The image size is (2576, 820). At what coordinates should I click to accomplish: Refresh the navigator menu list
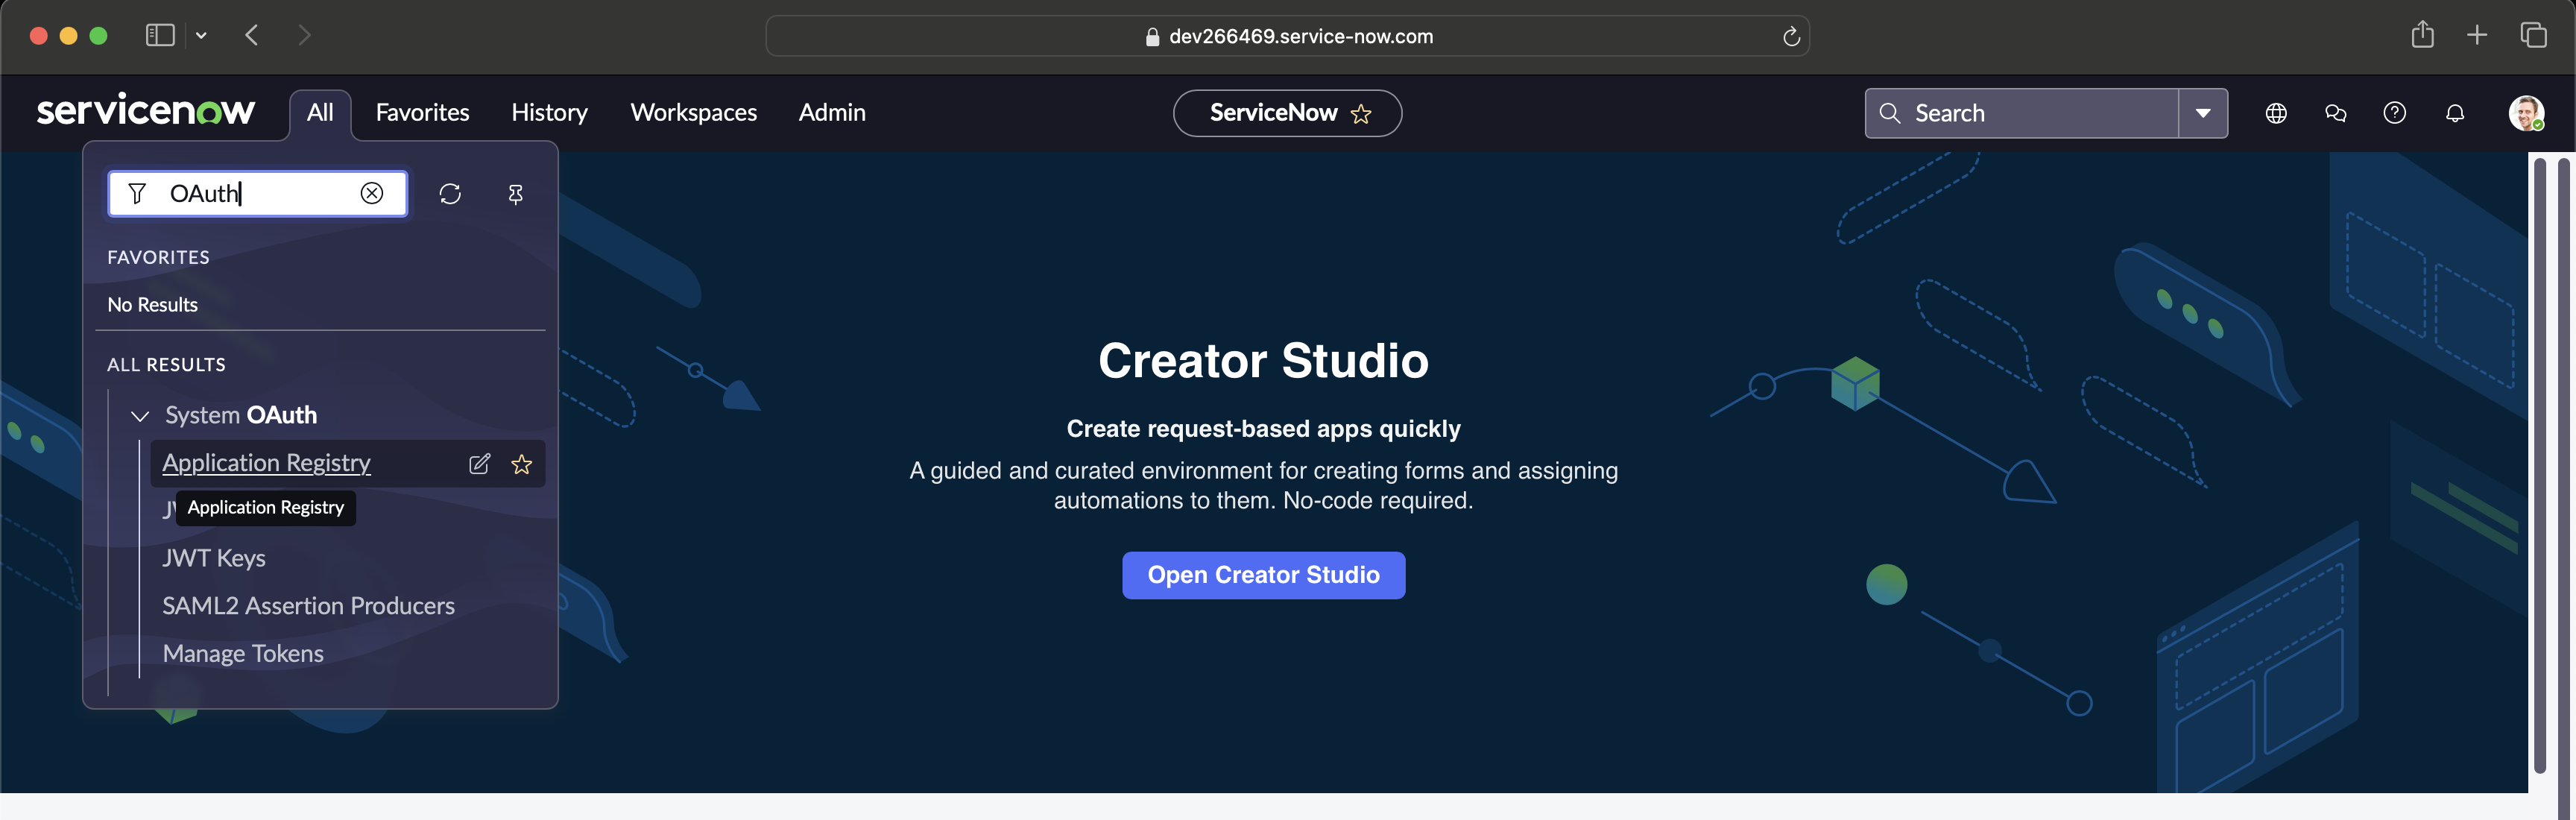(x=450, y=194)
